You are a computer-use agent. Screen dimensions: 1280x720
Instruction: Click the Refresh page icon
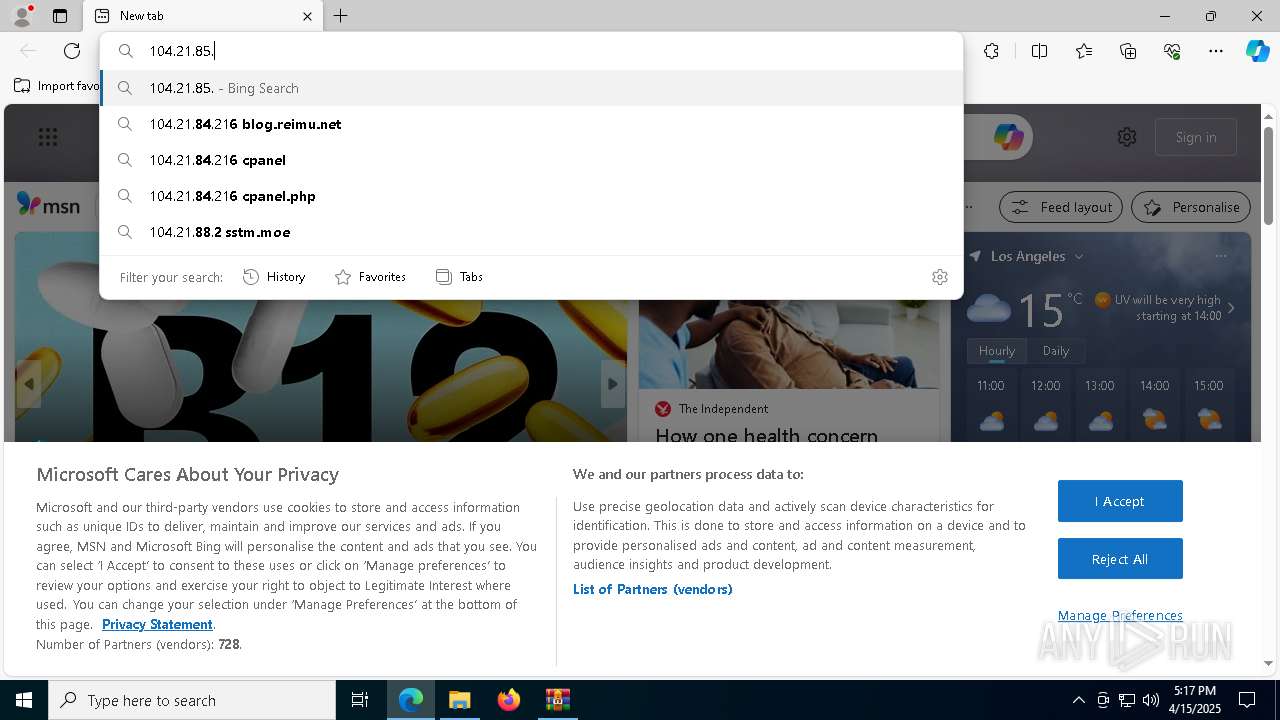coord(72,51)
